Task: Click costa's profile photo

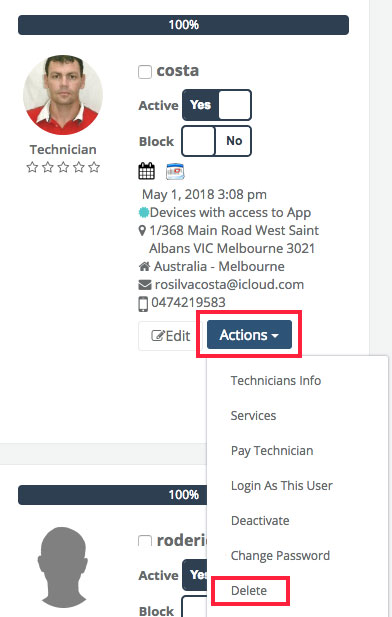Action: 63,95
